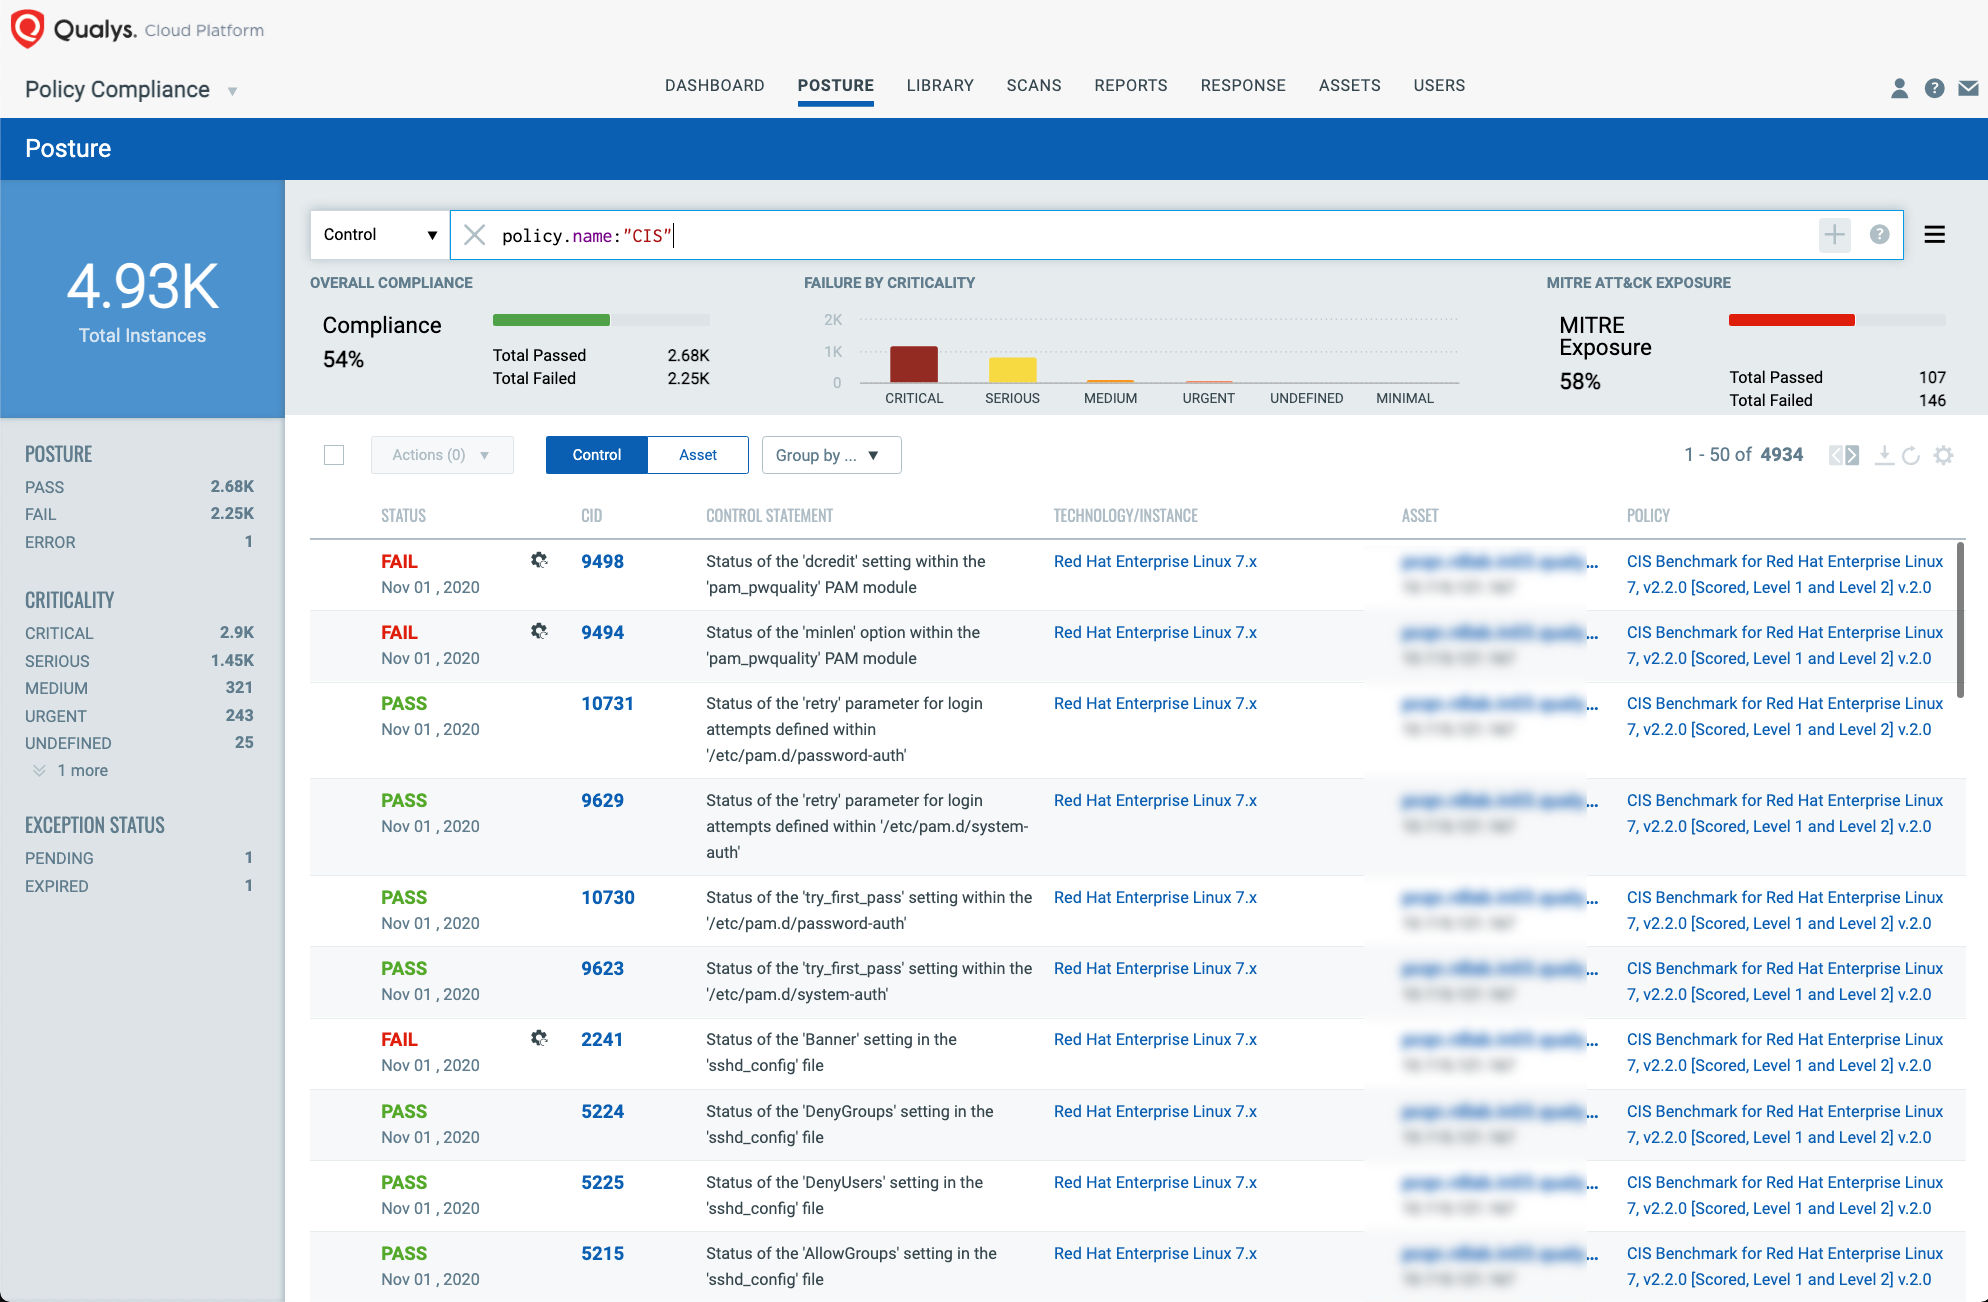Open the Actions (0) dropdown
The height and width of the screenshot is (1302, 1988).
(x=442, y=455)
